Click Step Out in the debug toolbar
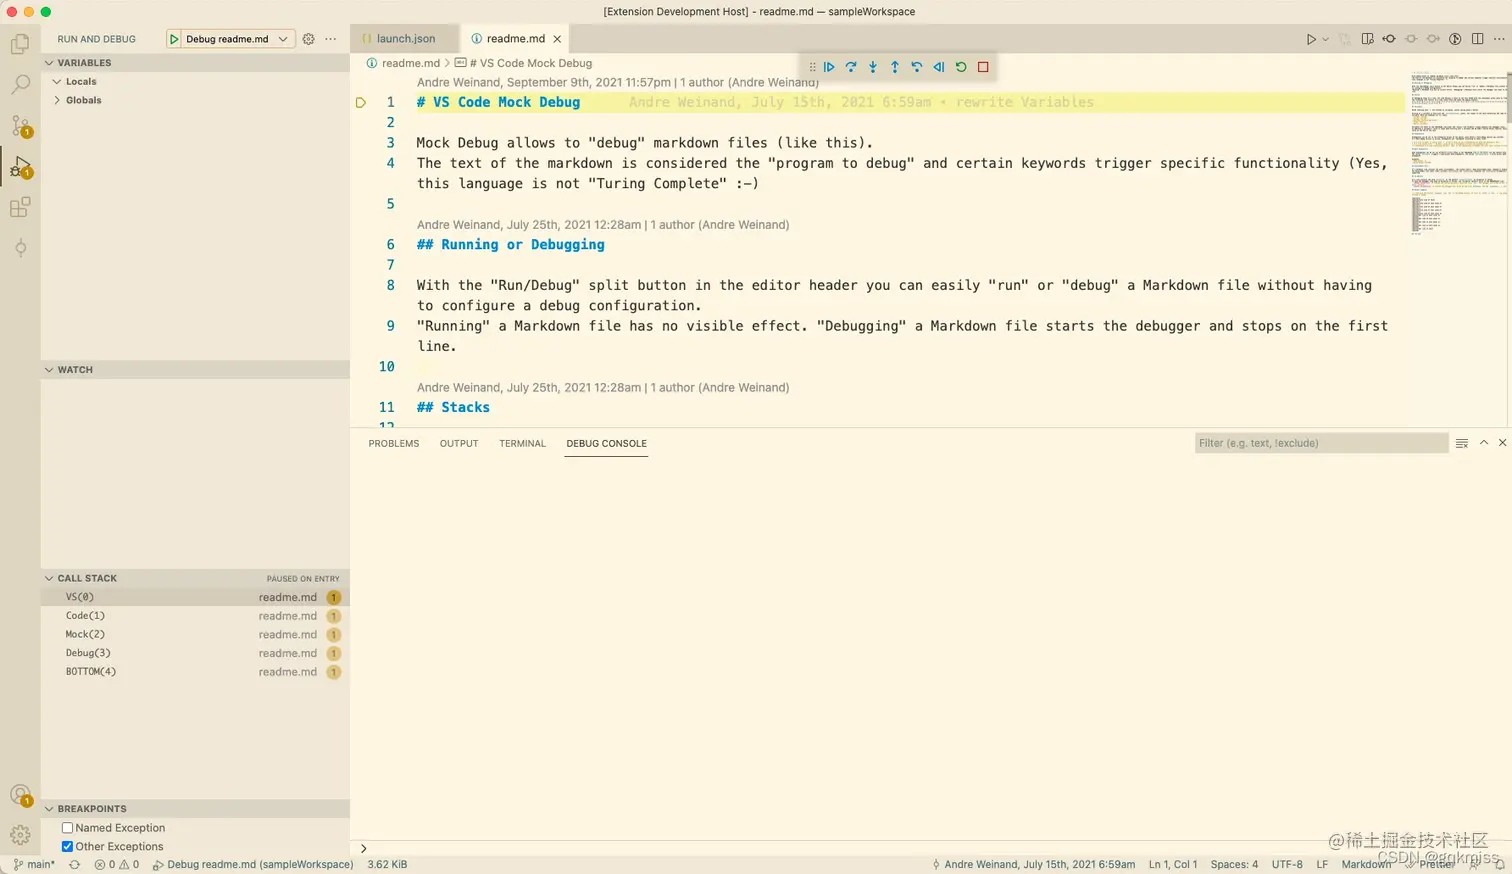1512x874 pixels. pos(895,67)
